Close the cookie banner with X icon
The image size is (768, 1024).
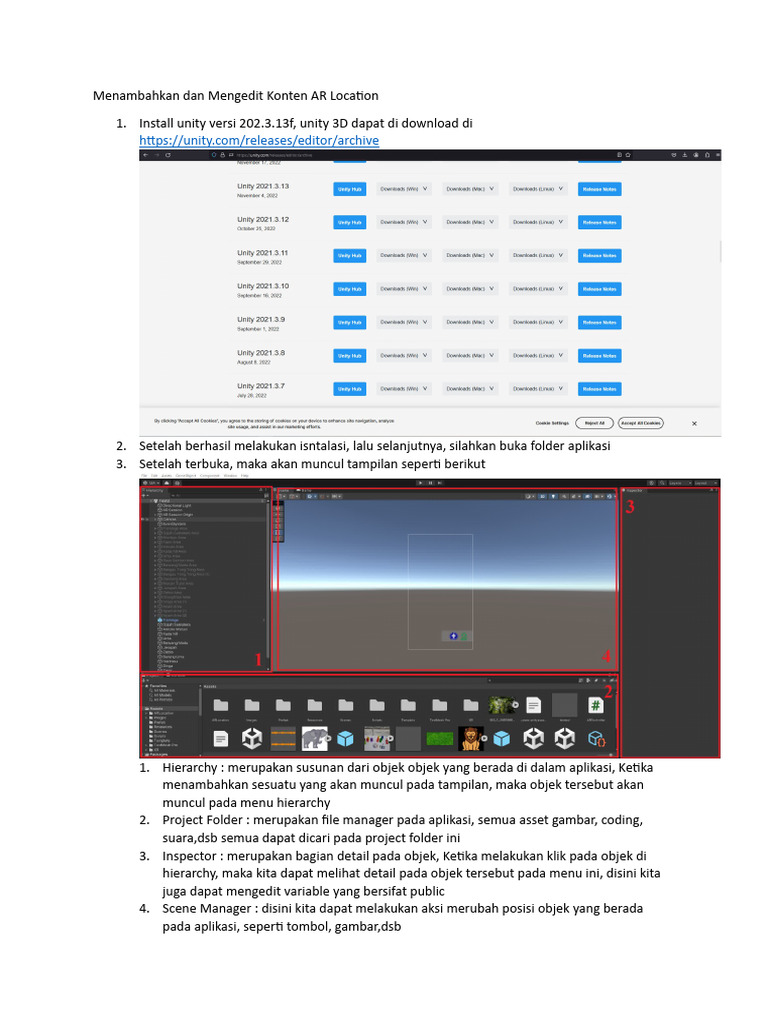[694, 423]
